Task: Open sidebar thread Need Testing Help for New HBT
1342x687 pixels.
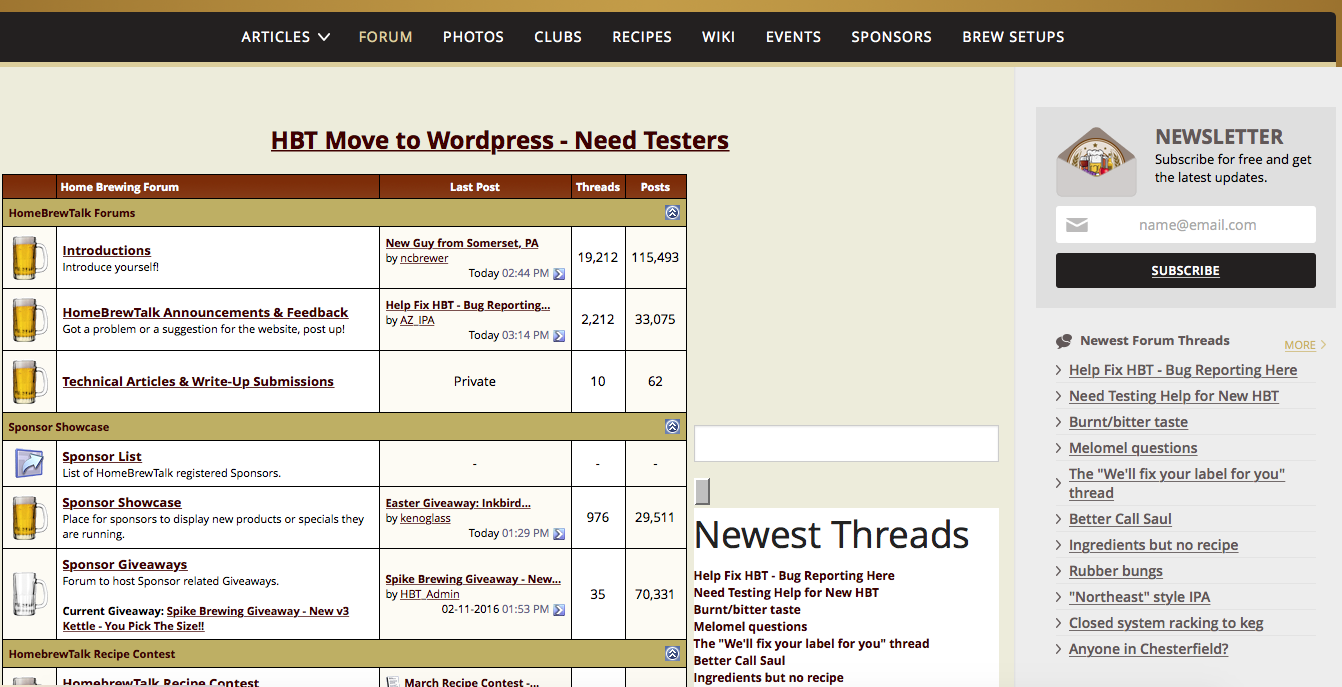Action: tap(1174, 396)
